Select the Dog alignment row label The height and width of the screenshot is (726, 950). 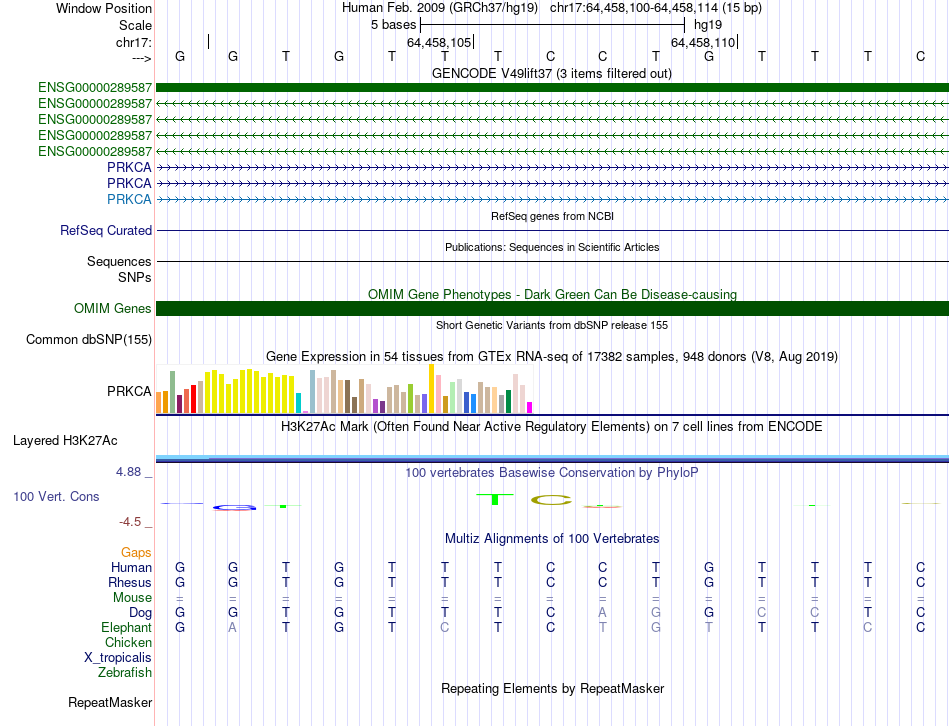(140, 613)
